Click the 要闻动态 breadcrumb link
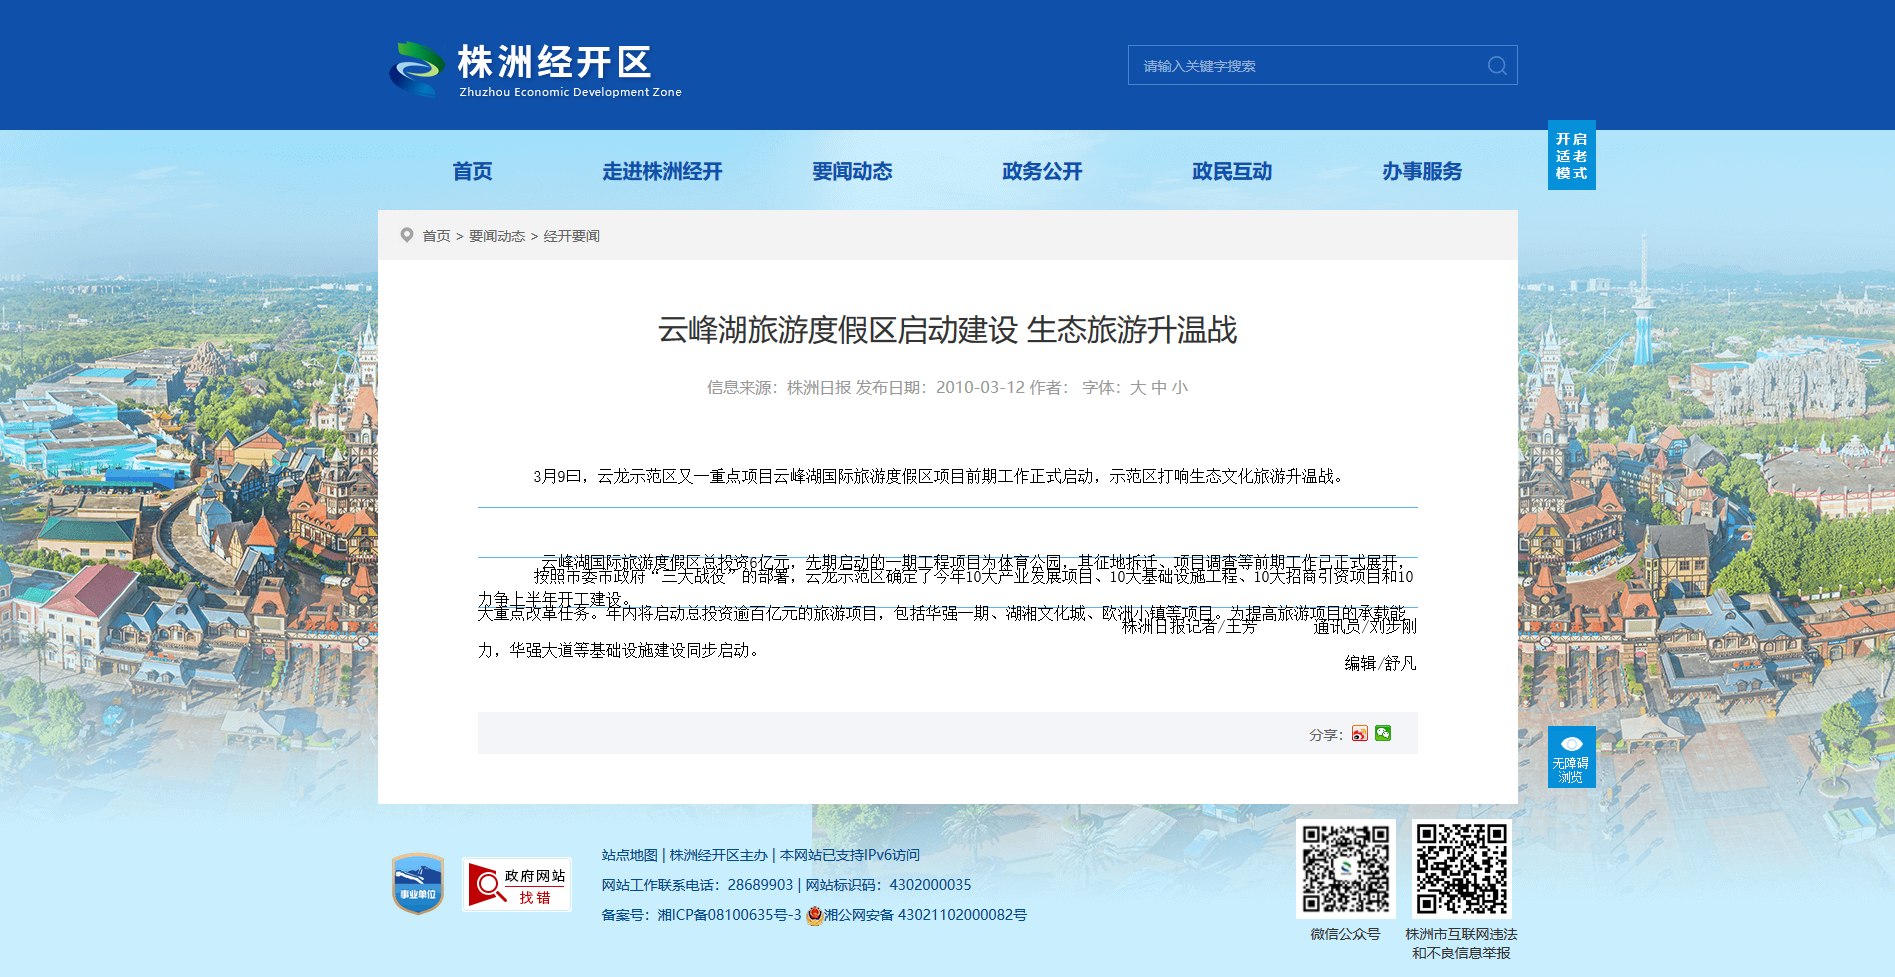Image resolution: width=1895 pixels, height=977 pixels. tap(497, 237)
